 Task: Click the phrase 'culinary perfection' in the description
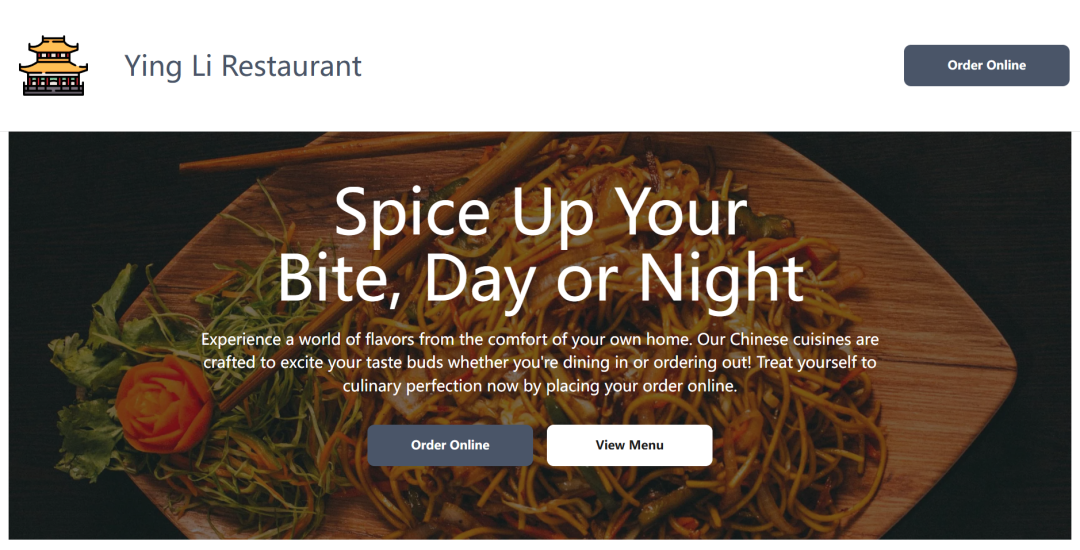[x=413, y=386]
